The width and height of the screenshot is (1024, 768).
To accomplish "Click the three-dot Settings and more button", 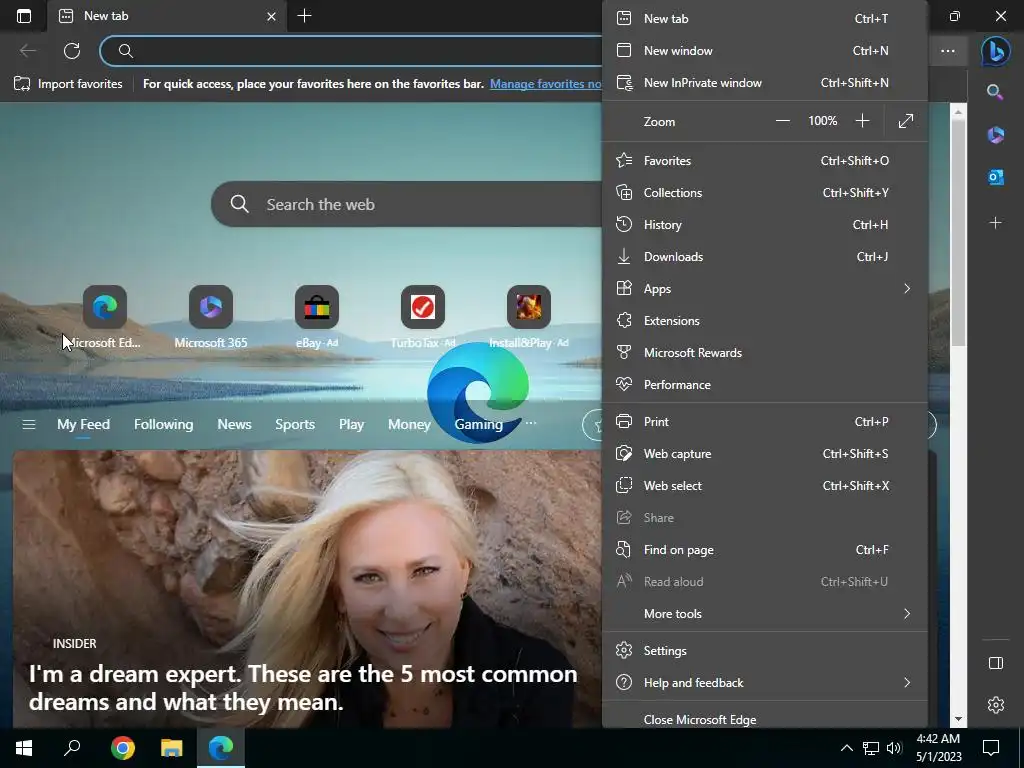I will (948, 51).
